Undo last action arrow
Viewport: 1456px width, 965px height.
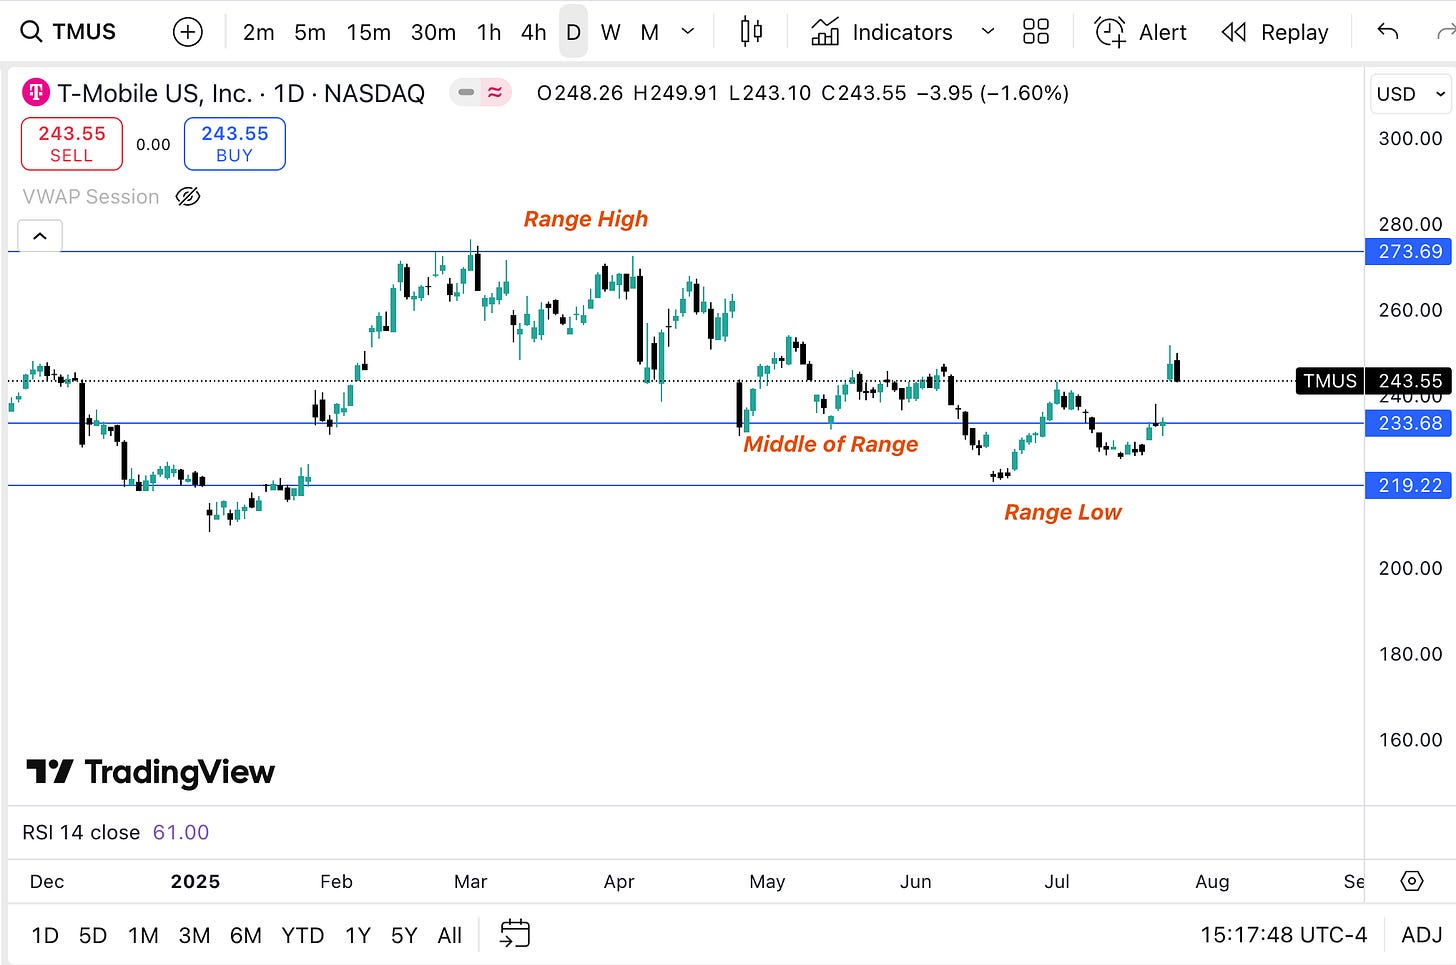(x=1388, y=32)
